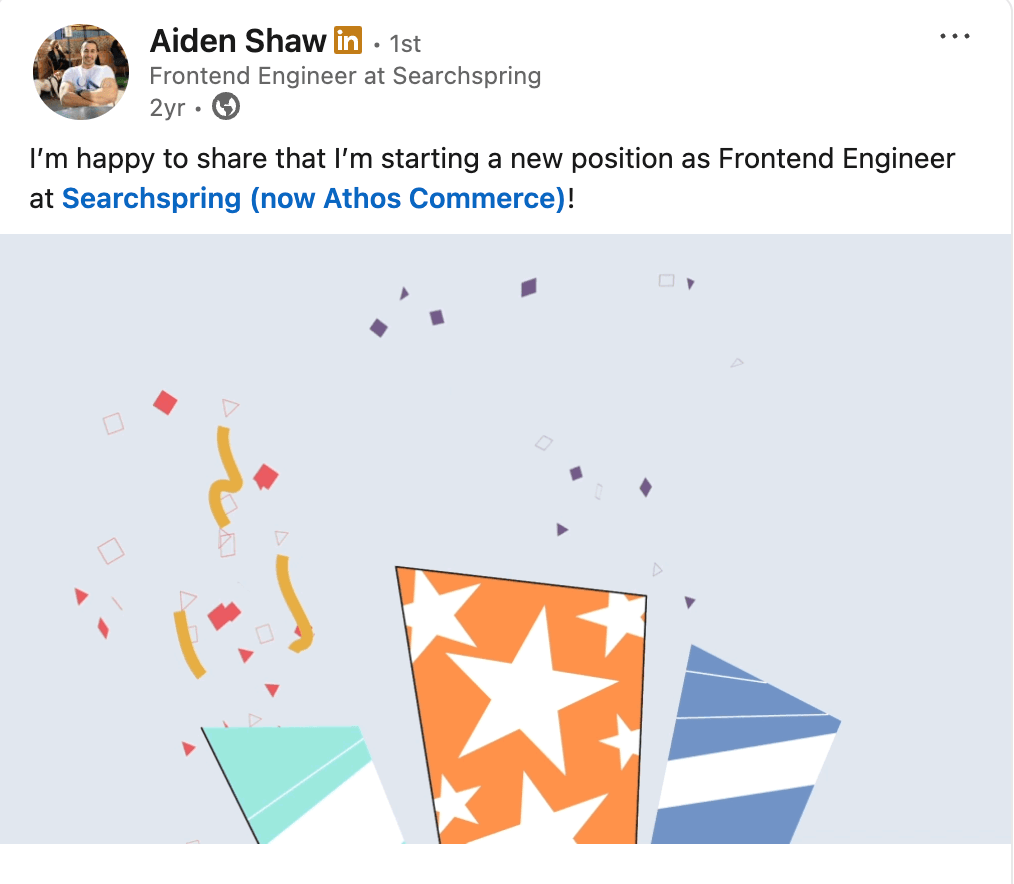Open the three-dot post options menu
This screenshot has width=1014, height=884.
(955, 37)
